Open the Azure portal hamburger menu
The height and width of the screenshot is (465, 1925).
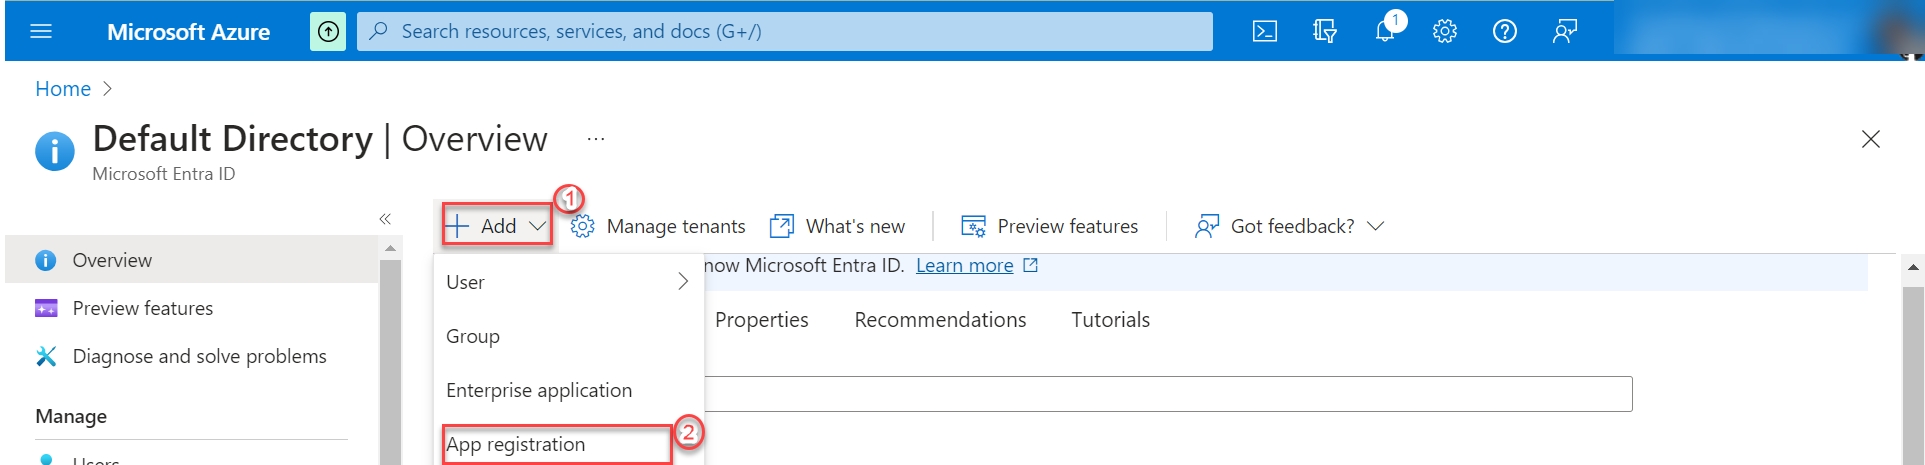tap(41, 31)
